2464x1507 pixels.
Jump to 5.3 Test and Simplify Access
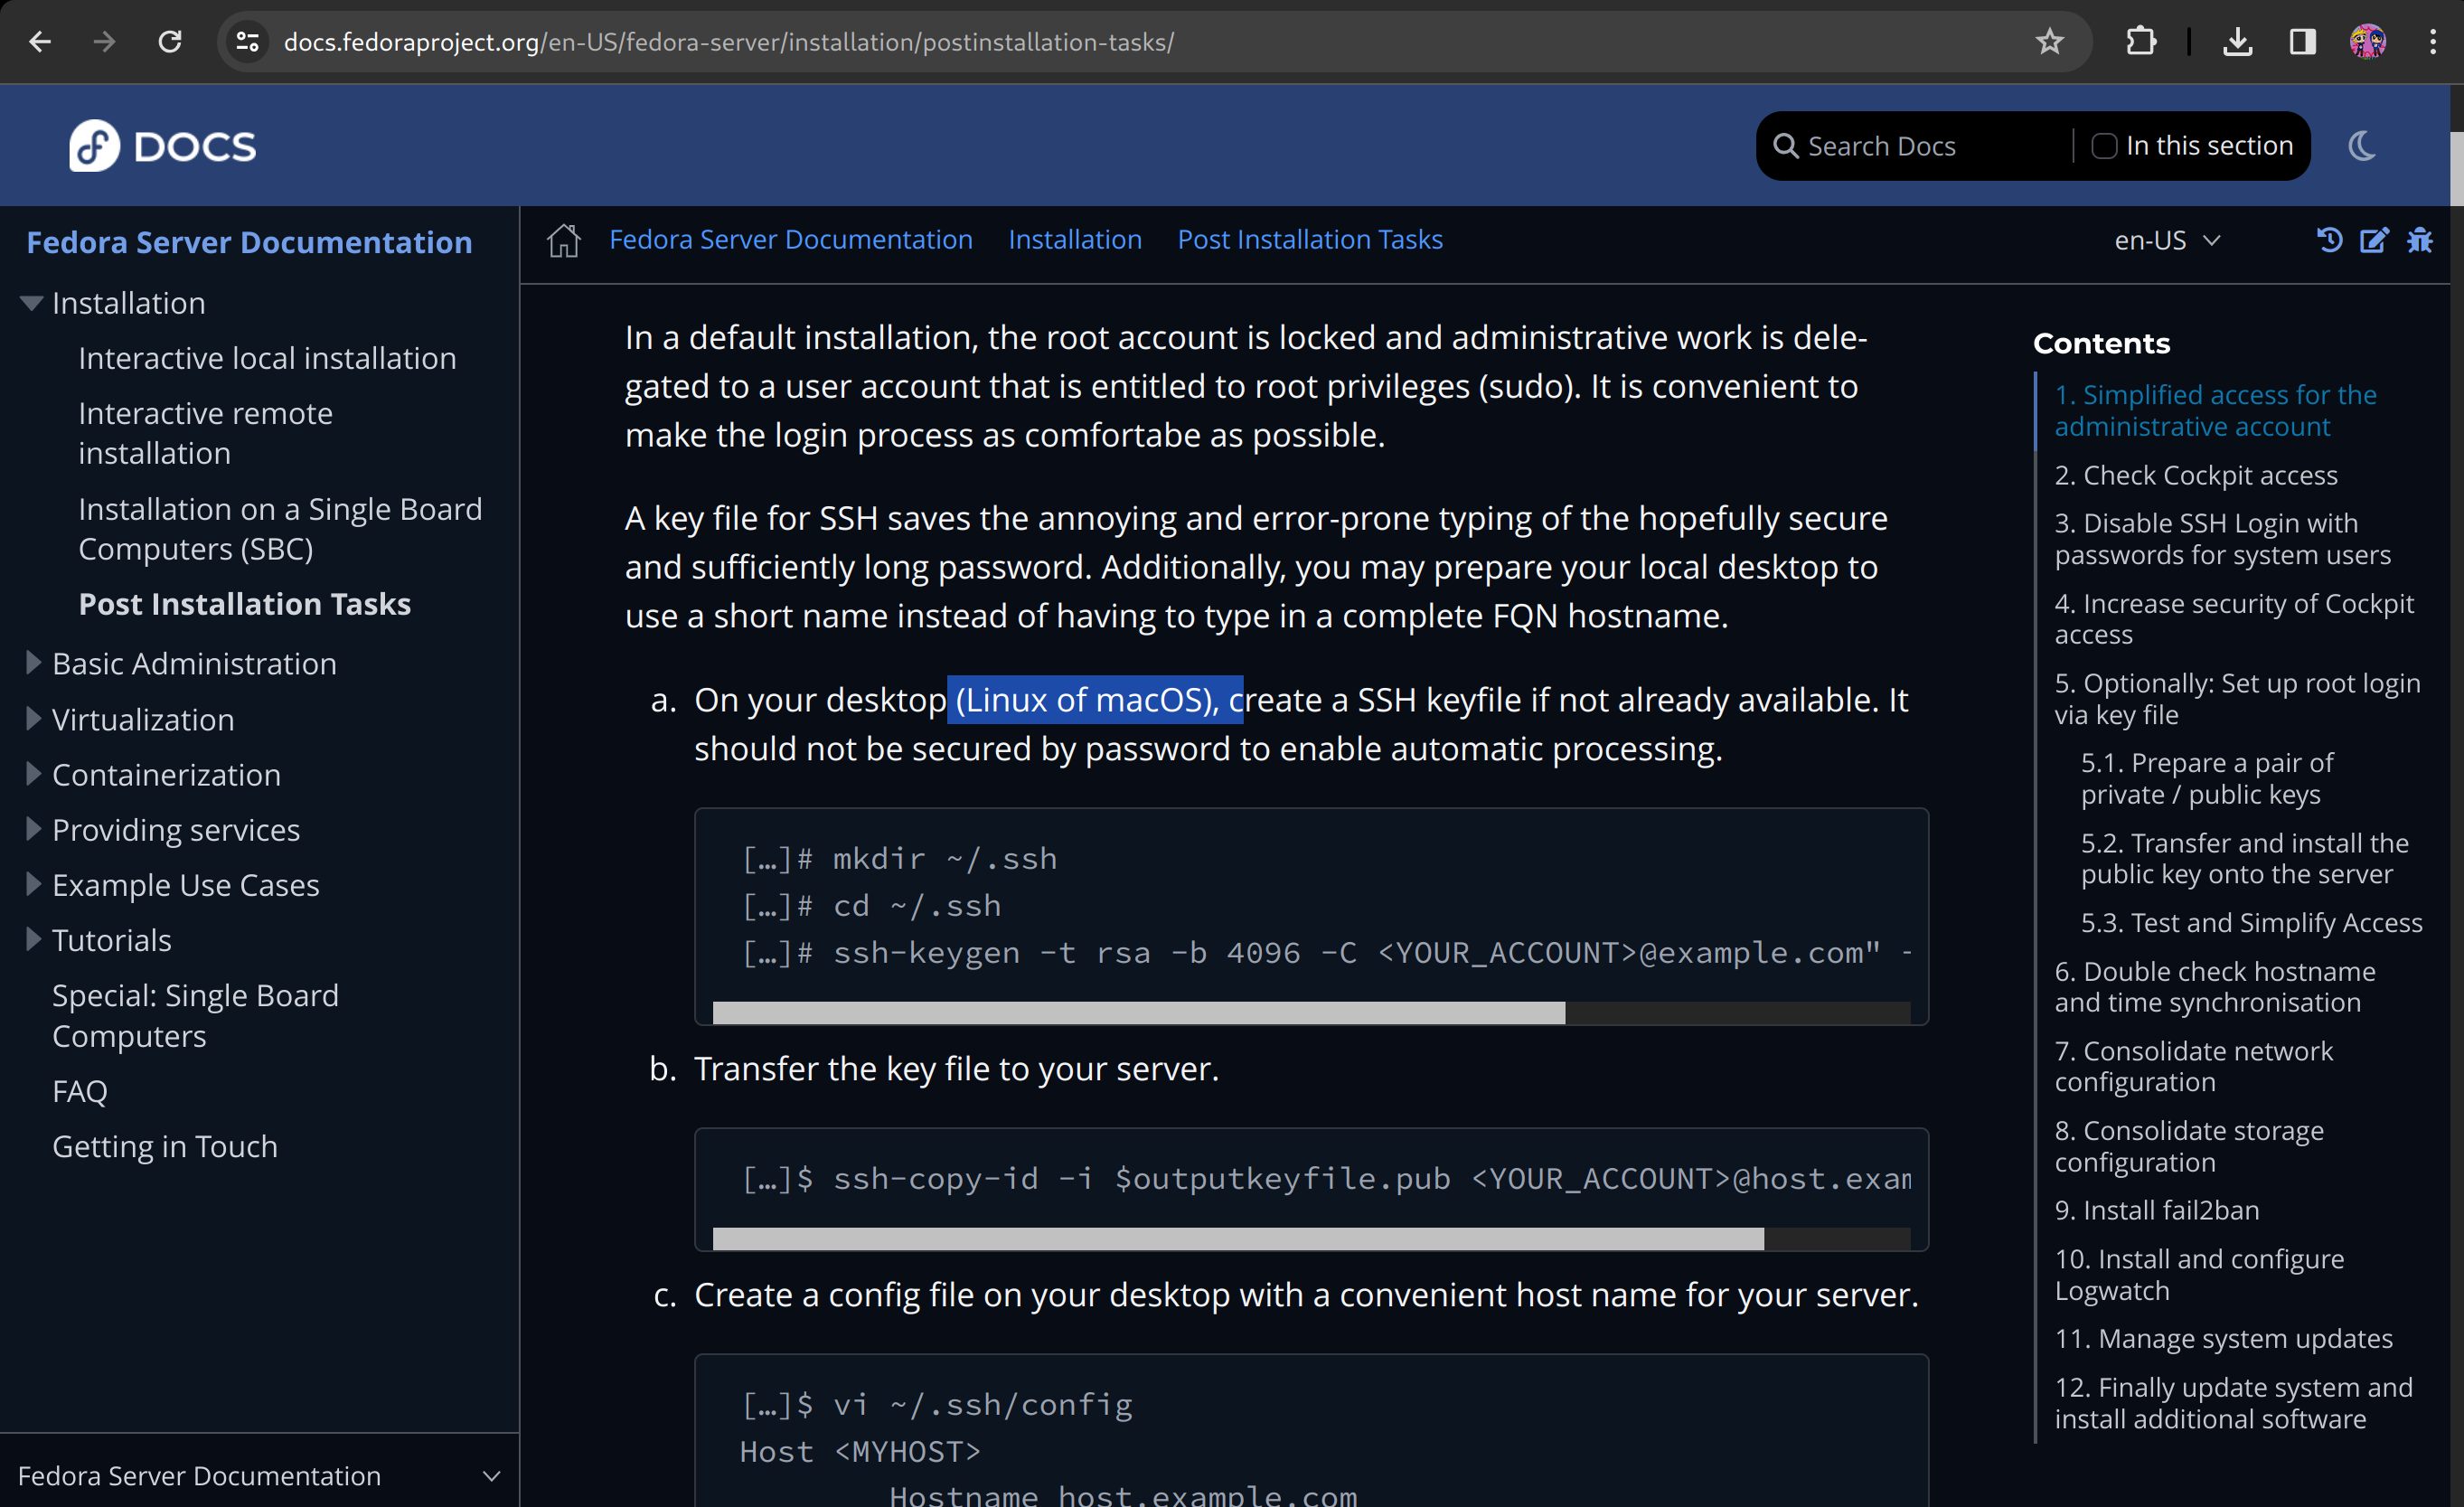[x=2251, y=923]
